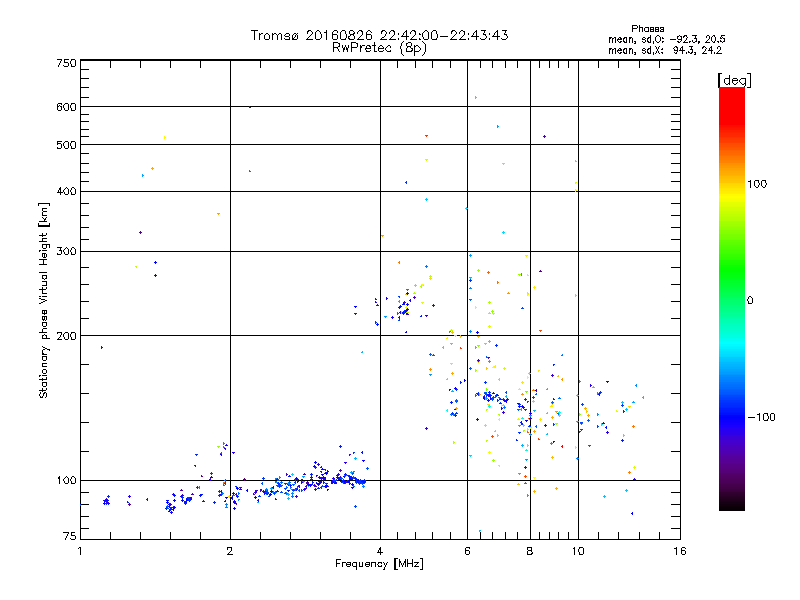Click the x-axis '2' MHz frequency label

coord(230,551)
